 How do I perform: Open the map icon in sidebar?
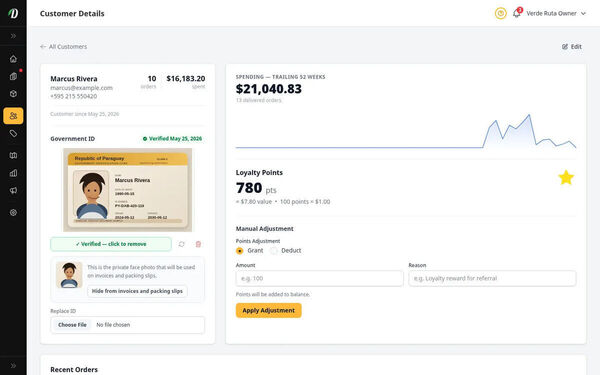[13, 155]
